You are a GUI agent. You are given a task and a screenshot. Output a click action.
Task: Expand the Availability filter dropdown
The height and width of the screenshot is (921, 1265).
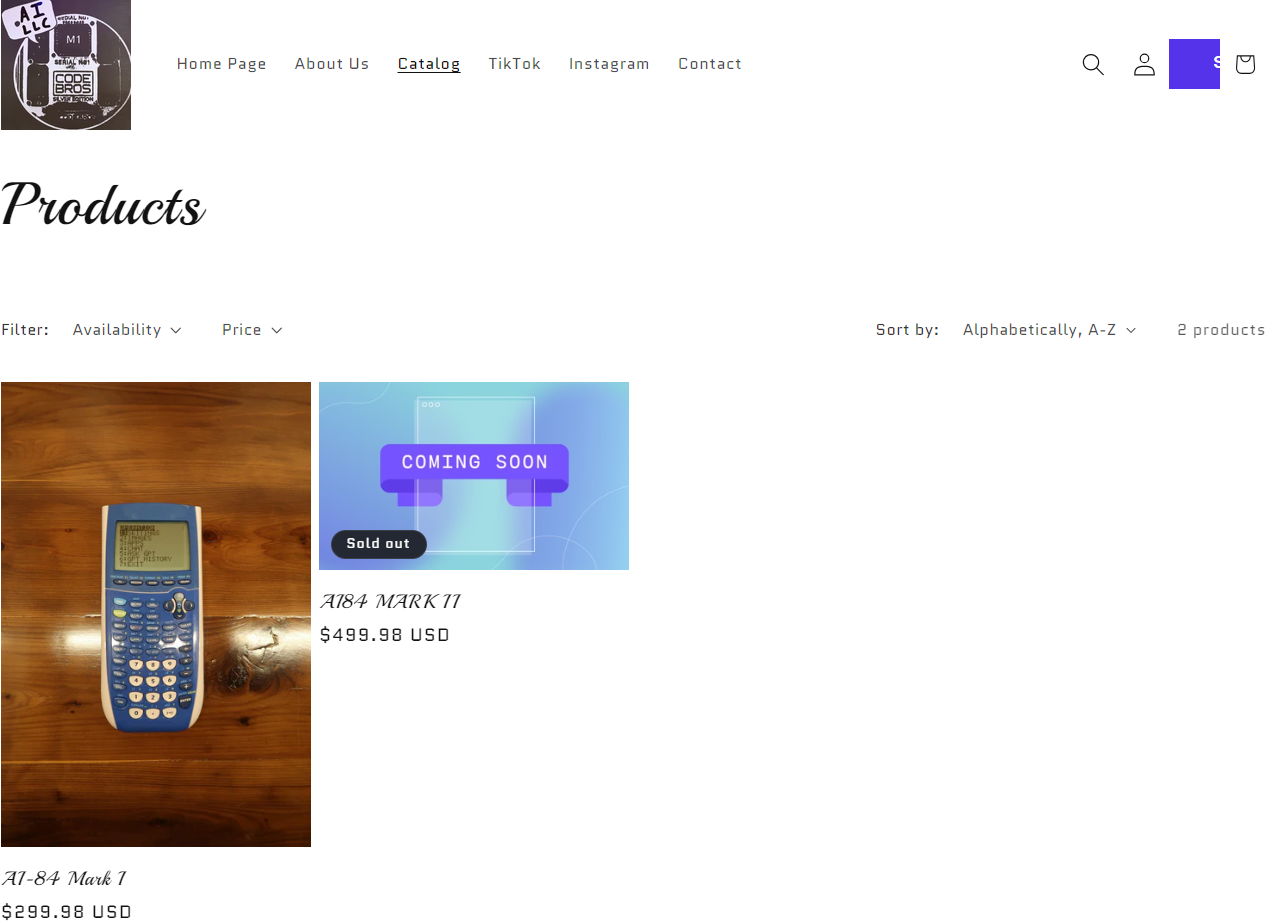[127, 330]
